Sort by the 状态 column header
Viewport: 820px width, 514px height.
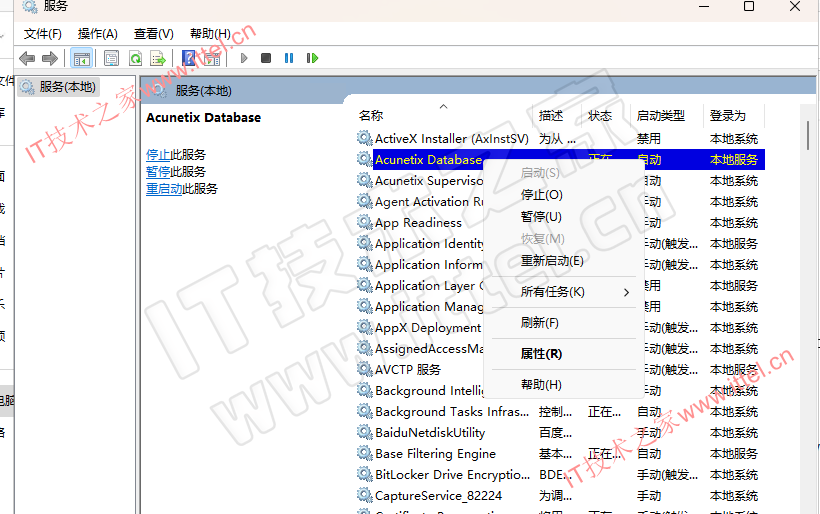600,116
